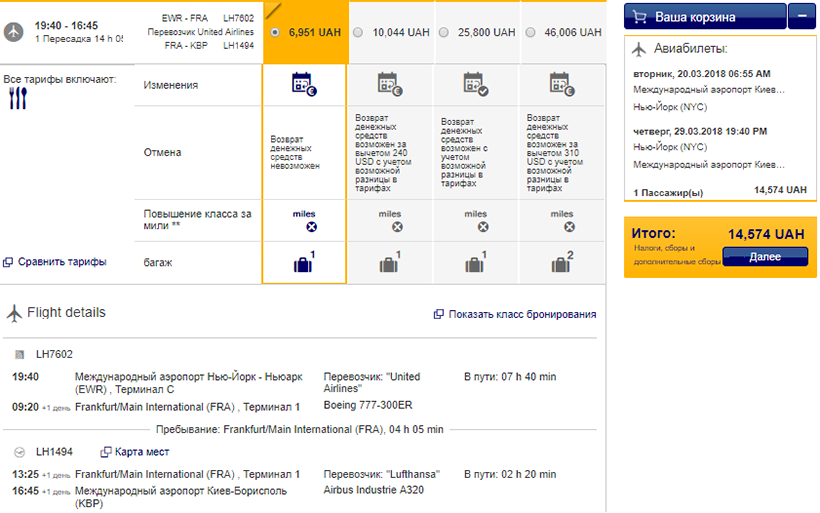This screenshot has width=820, height=513.
Task: Pick the 46,006 UAH fare radio button
Action: pyautogui.click(x=529, y=32)
